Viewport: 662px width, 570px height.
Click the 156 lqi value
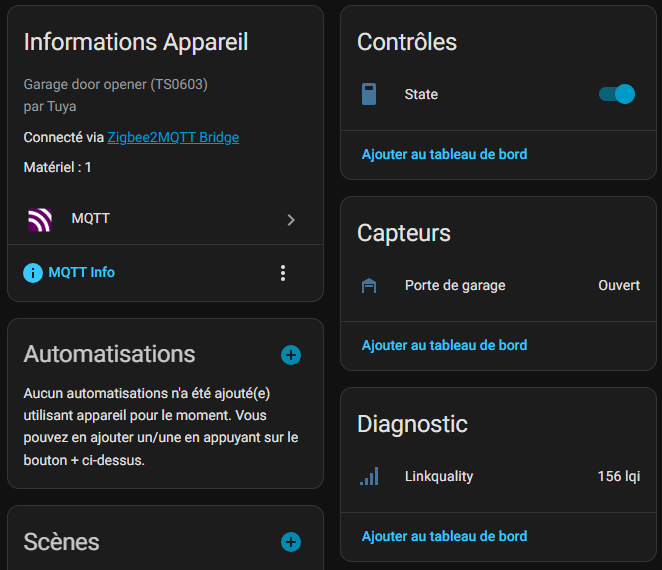(x=618, y=477)
